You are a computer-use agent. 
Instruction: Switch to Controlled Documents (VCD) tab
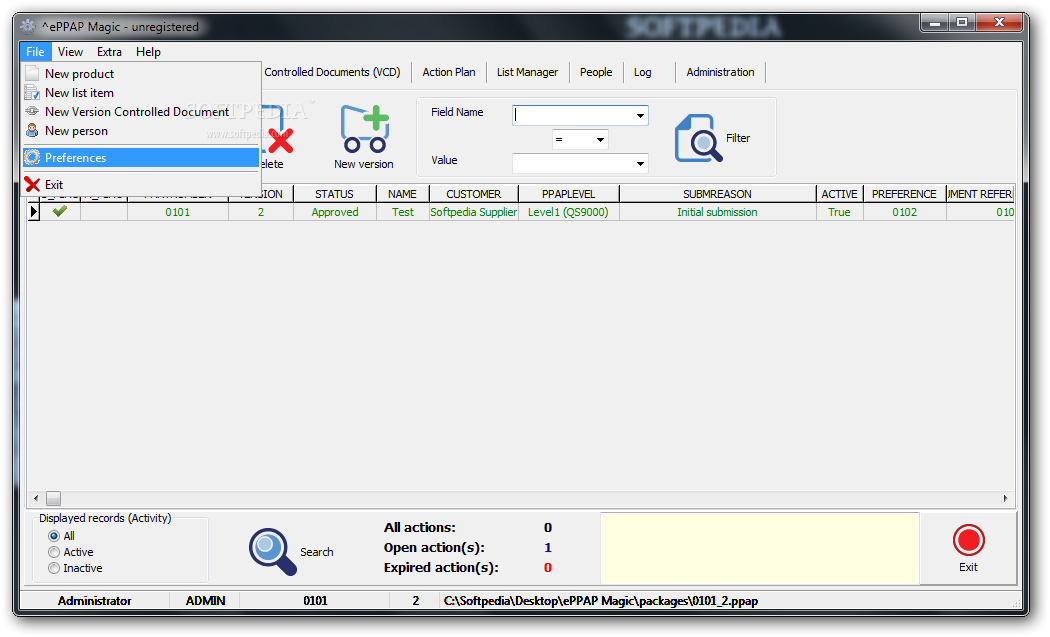(x=332, y=72)
